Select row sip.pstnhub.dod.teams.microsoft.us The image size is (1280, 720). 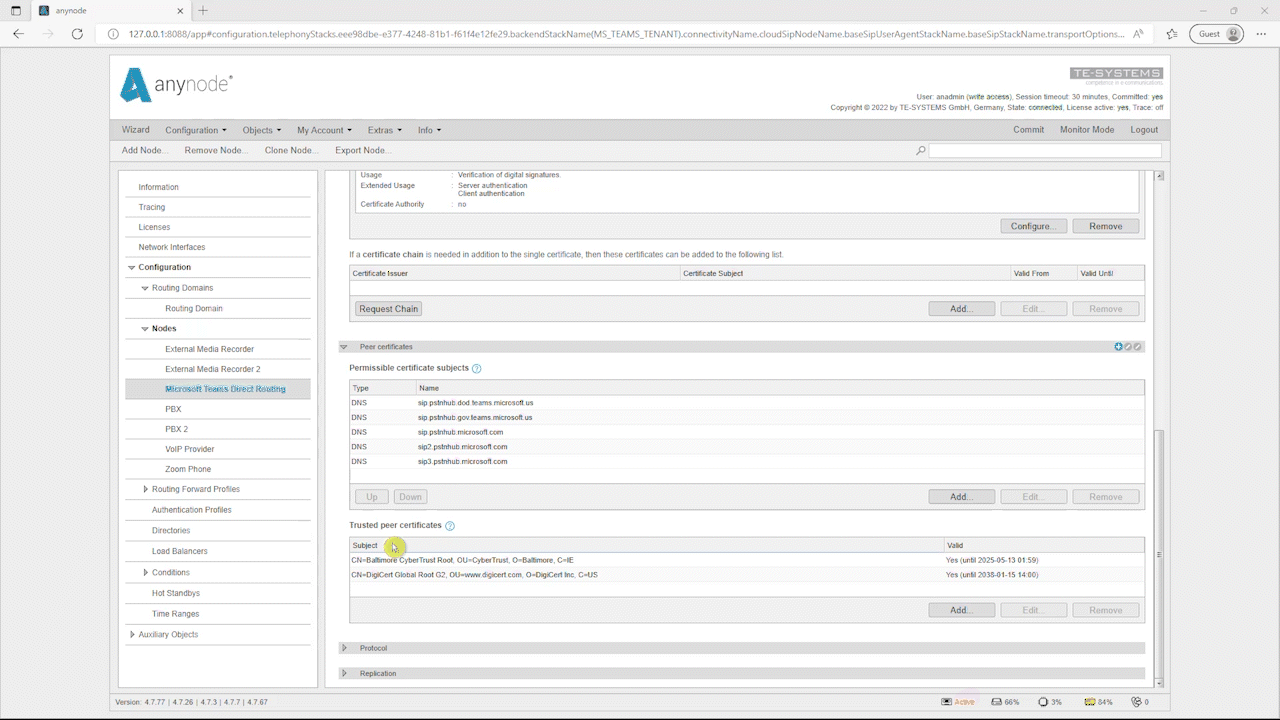pyautogui.click(x=746, y=403)
